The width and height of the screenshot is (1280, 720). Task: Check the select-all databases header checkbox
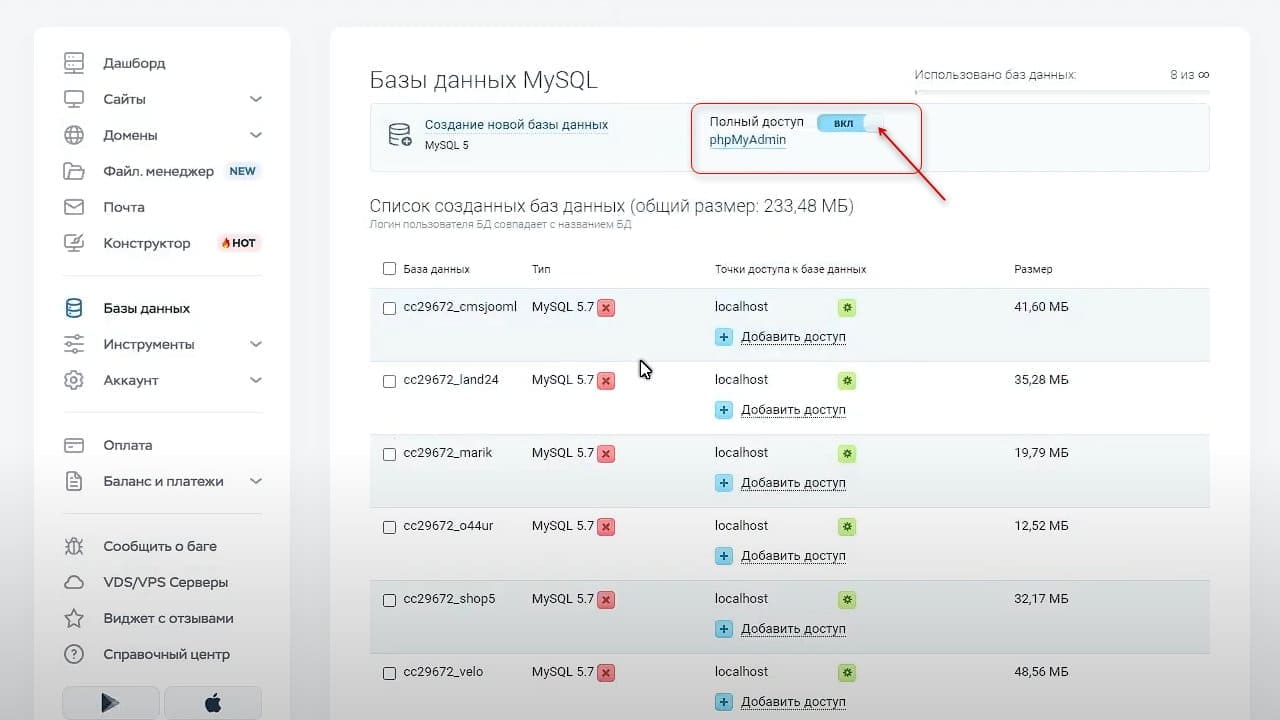[389, 269]
